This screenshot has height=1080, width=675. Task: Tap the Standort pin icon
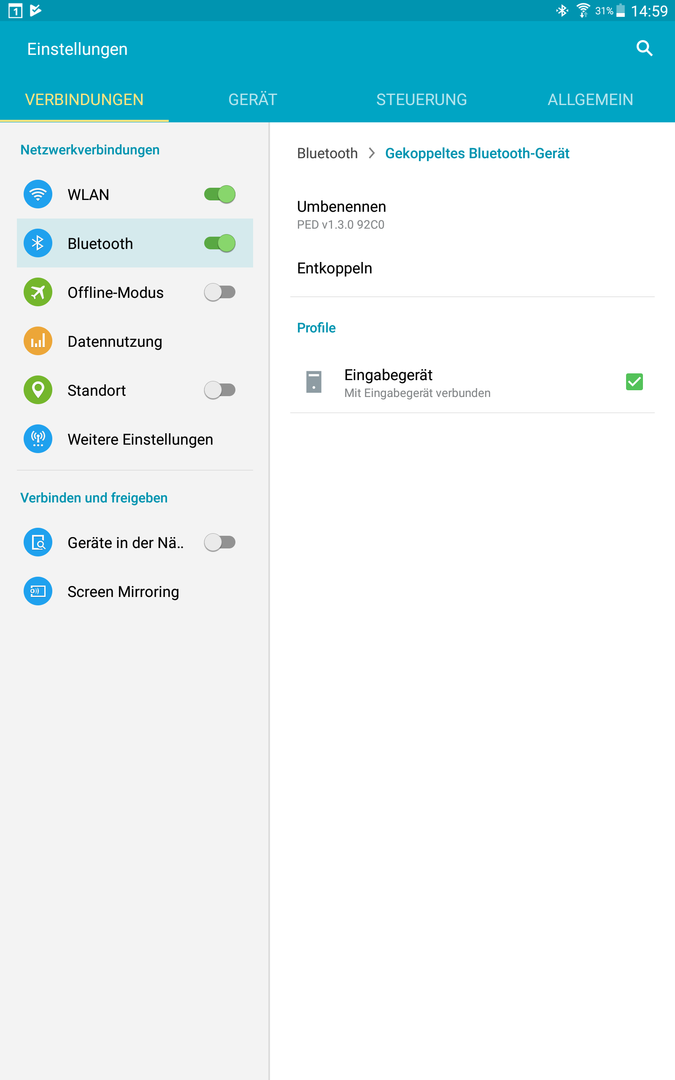coord(38,390)
